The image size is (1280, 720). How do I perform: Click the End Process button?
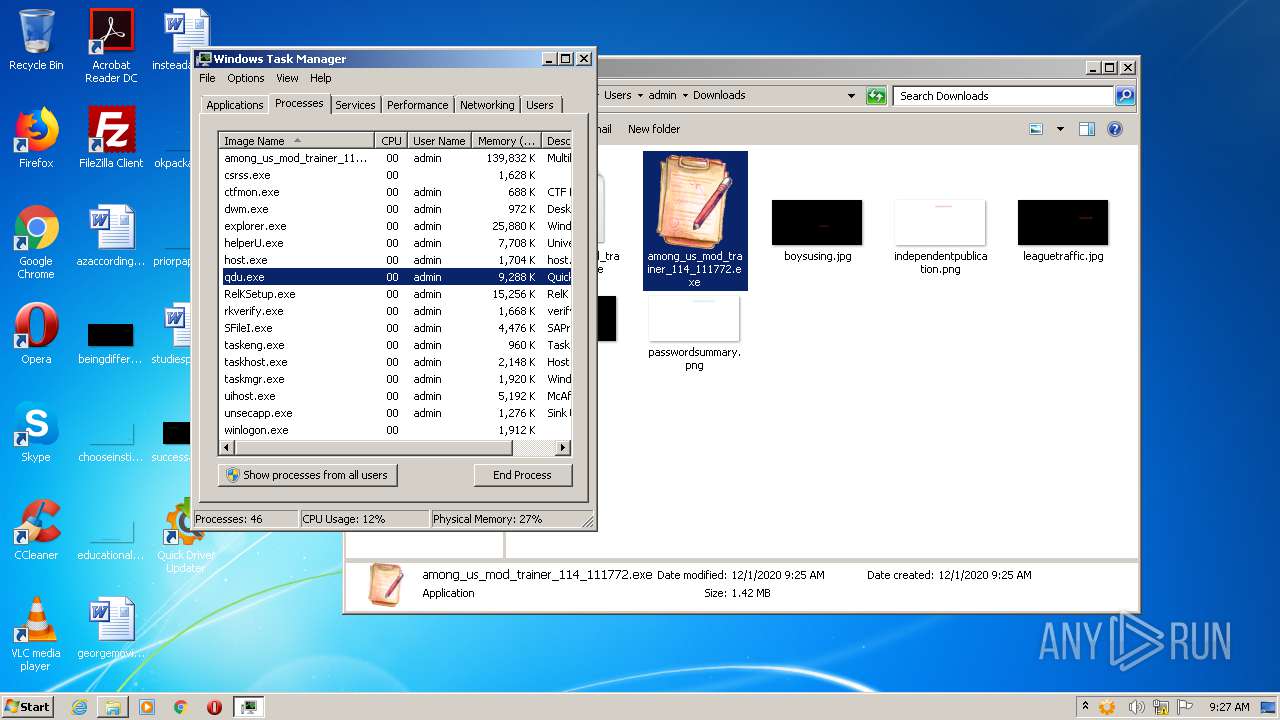pyautogui.click(x=522, y=475)
